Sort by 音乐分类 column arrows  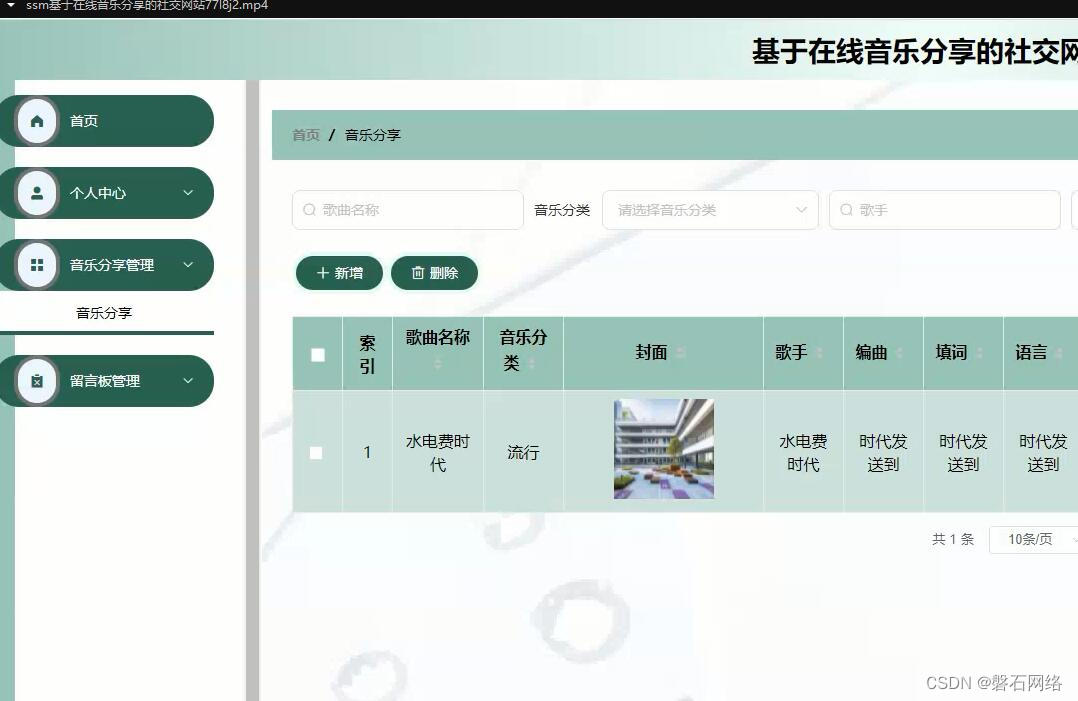531,364
